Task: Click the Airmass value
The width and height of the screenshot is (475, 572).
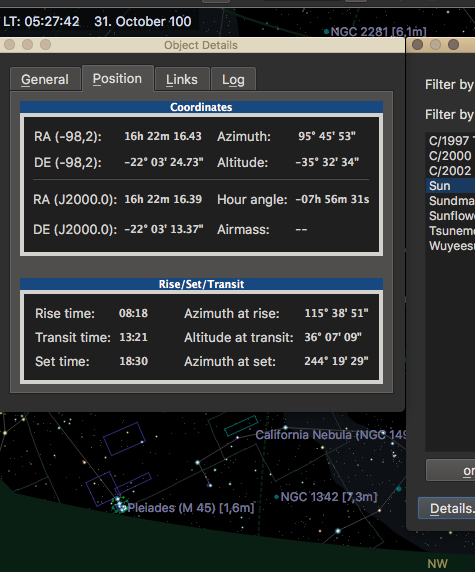Action: click(301, 229)
